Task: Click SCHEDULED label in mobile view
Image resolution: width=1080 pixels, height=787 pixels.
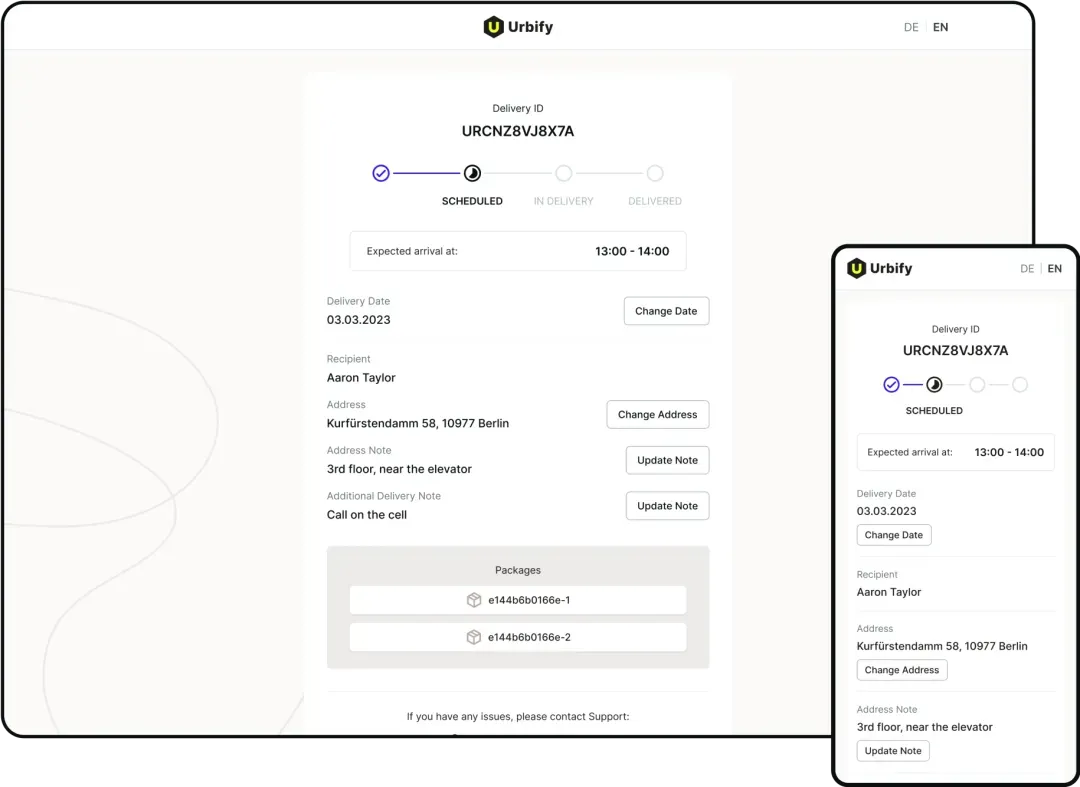Action: click(x=934, y=410)
